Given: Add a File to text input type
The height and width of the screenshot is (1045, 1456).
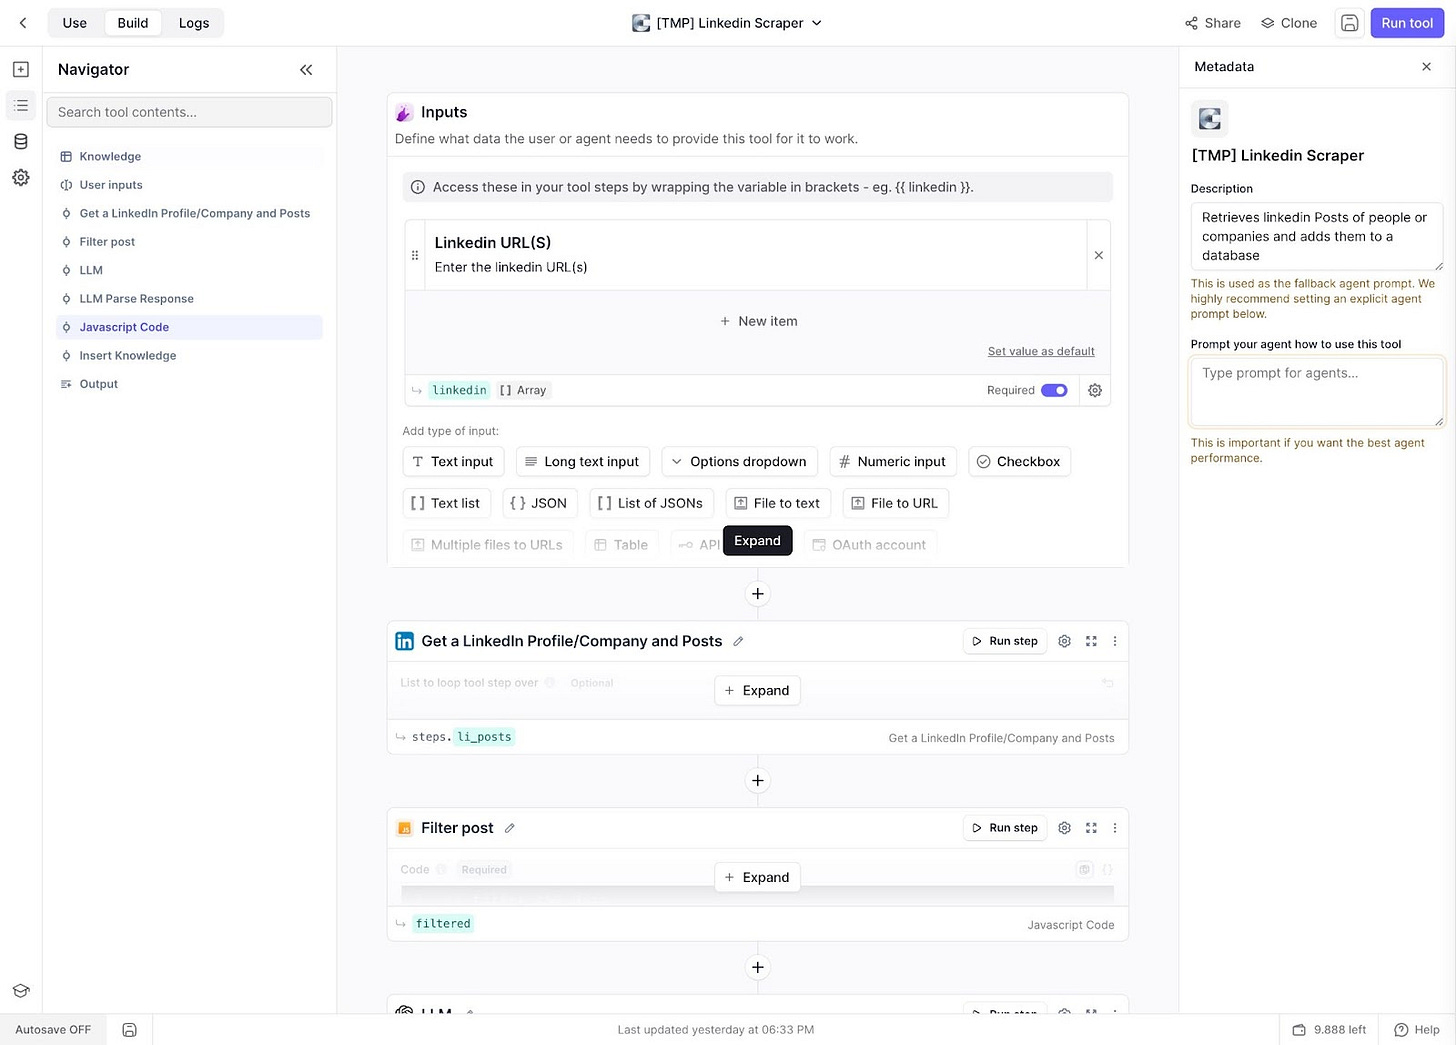Looking at the screenshot, I should point(778,504).
